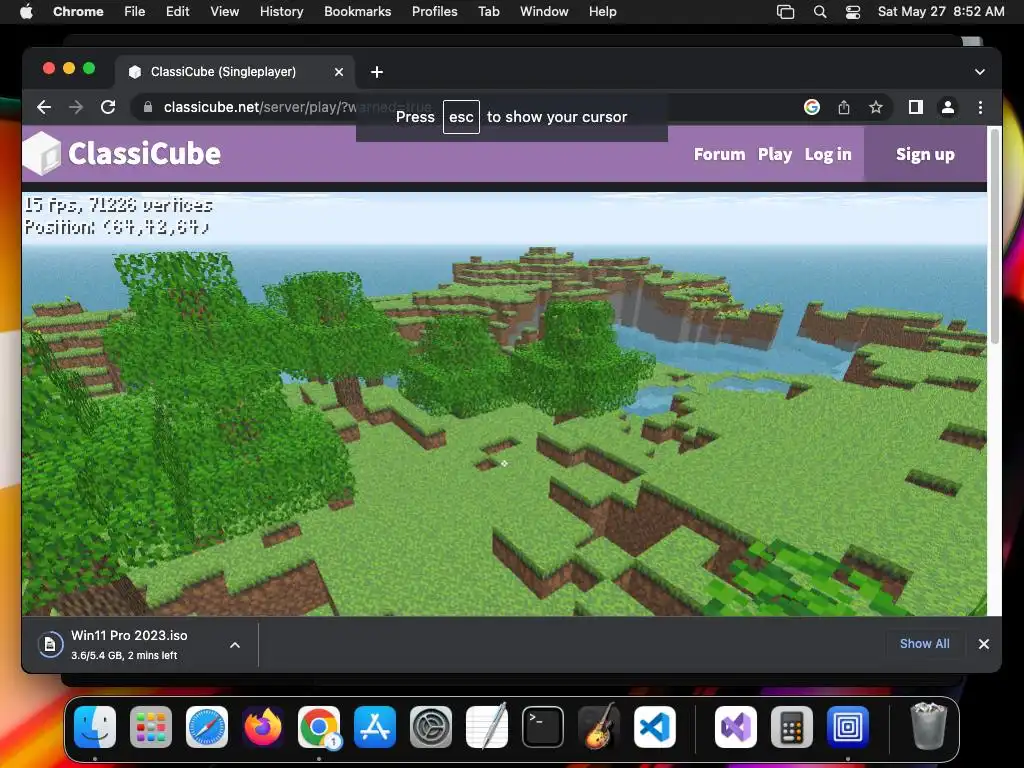The width and height of the screenshot is (1024, 768).
Task: Open TextEdit from the Dock
Action: click(487, 727)
